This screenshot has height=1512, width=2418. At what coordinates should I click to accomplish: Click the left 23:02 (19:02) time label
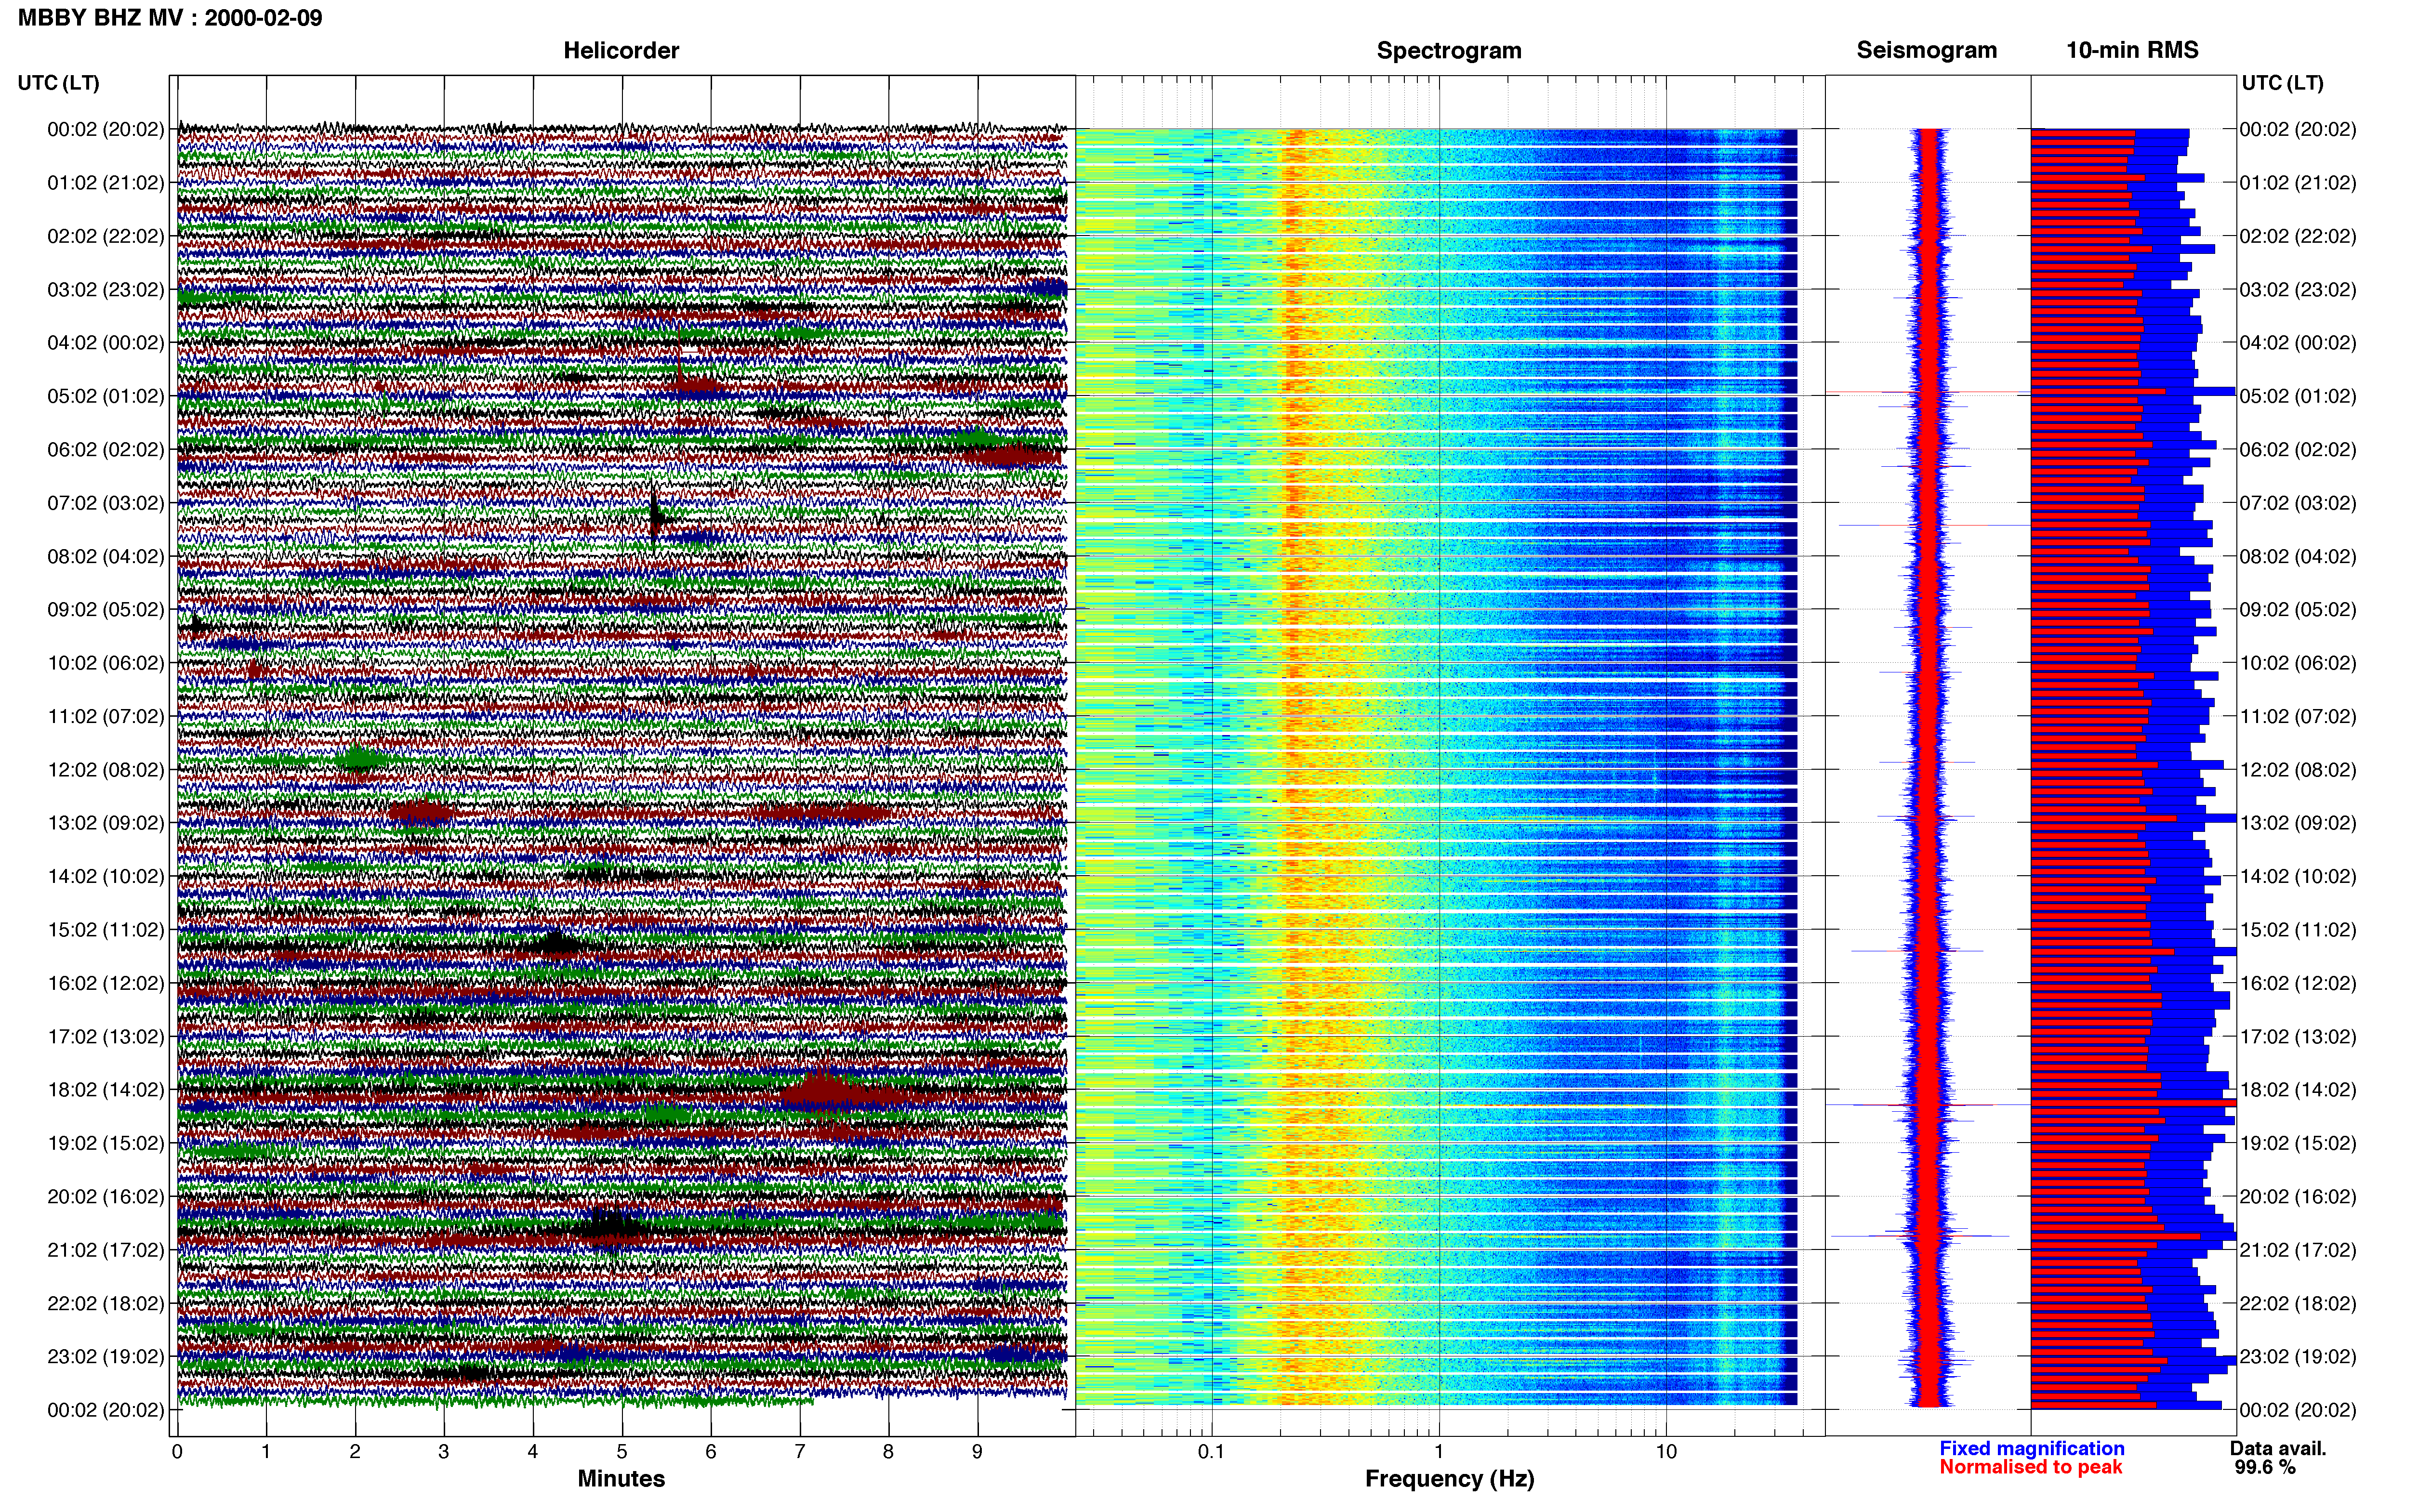[105, 1357]
